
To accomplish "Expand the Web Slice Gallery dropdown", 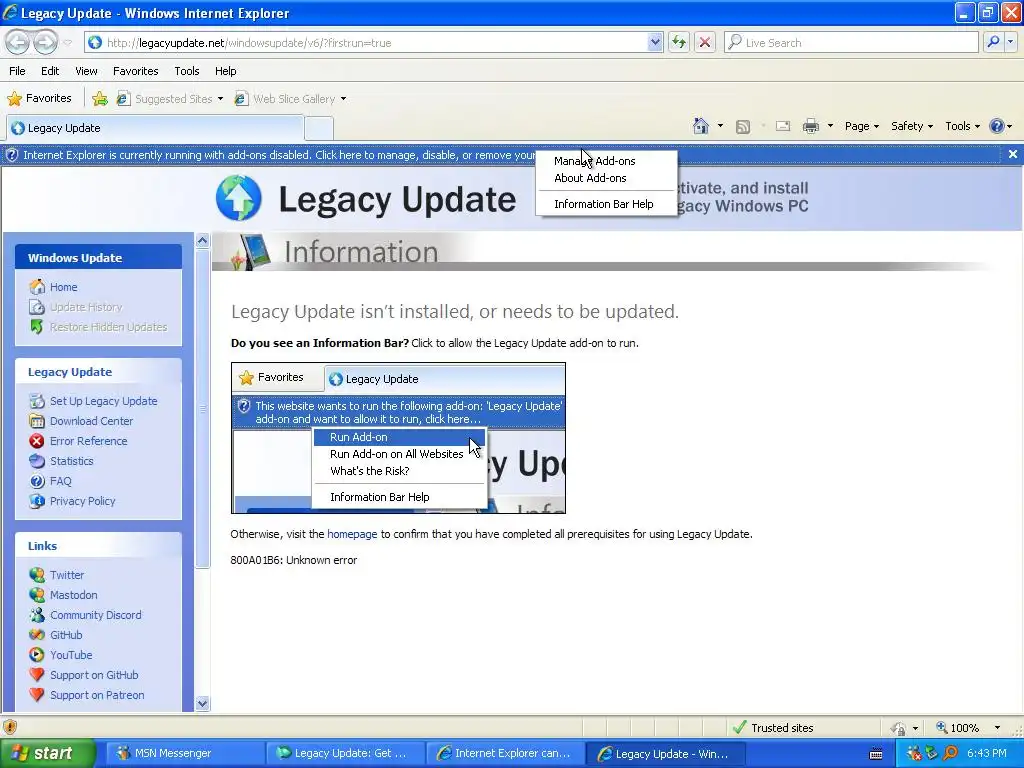I will click(344, 99).
